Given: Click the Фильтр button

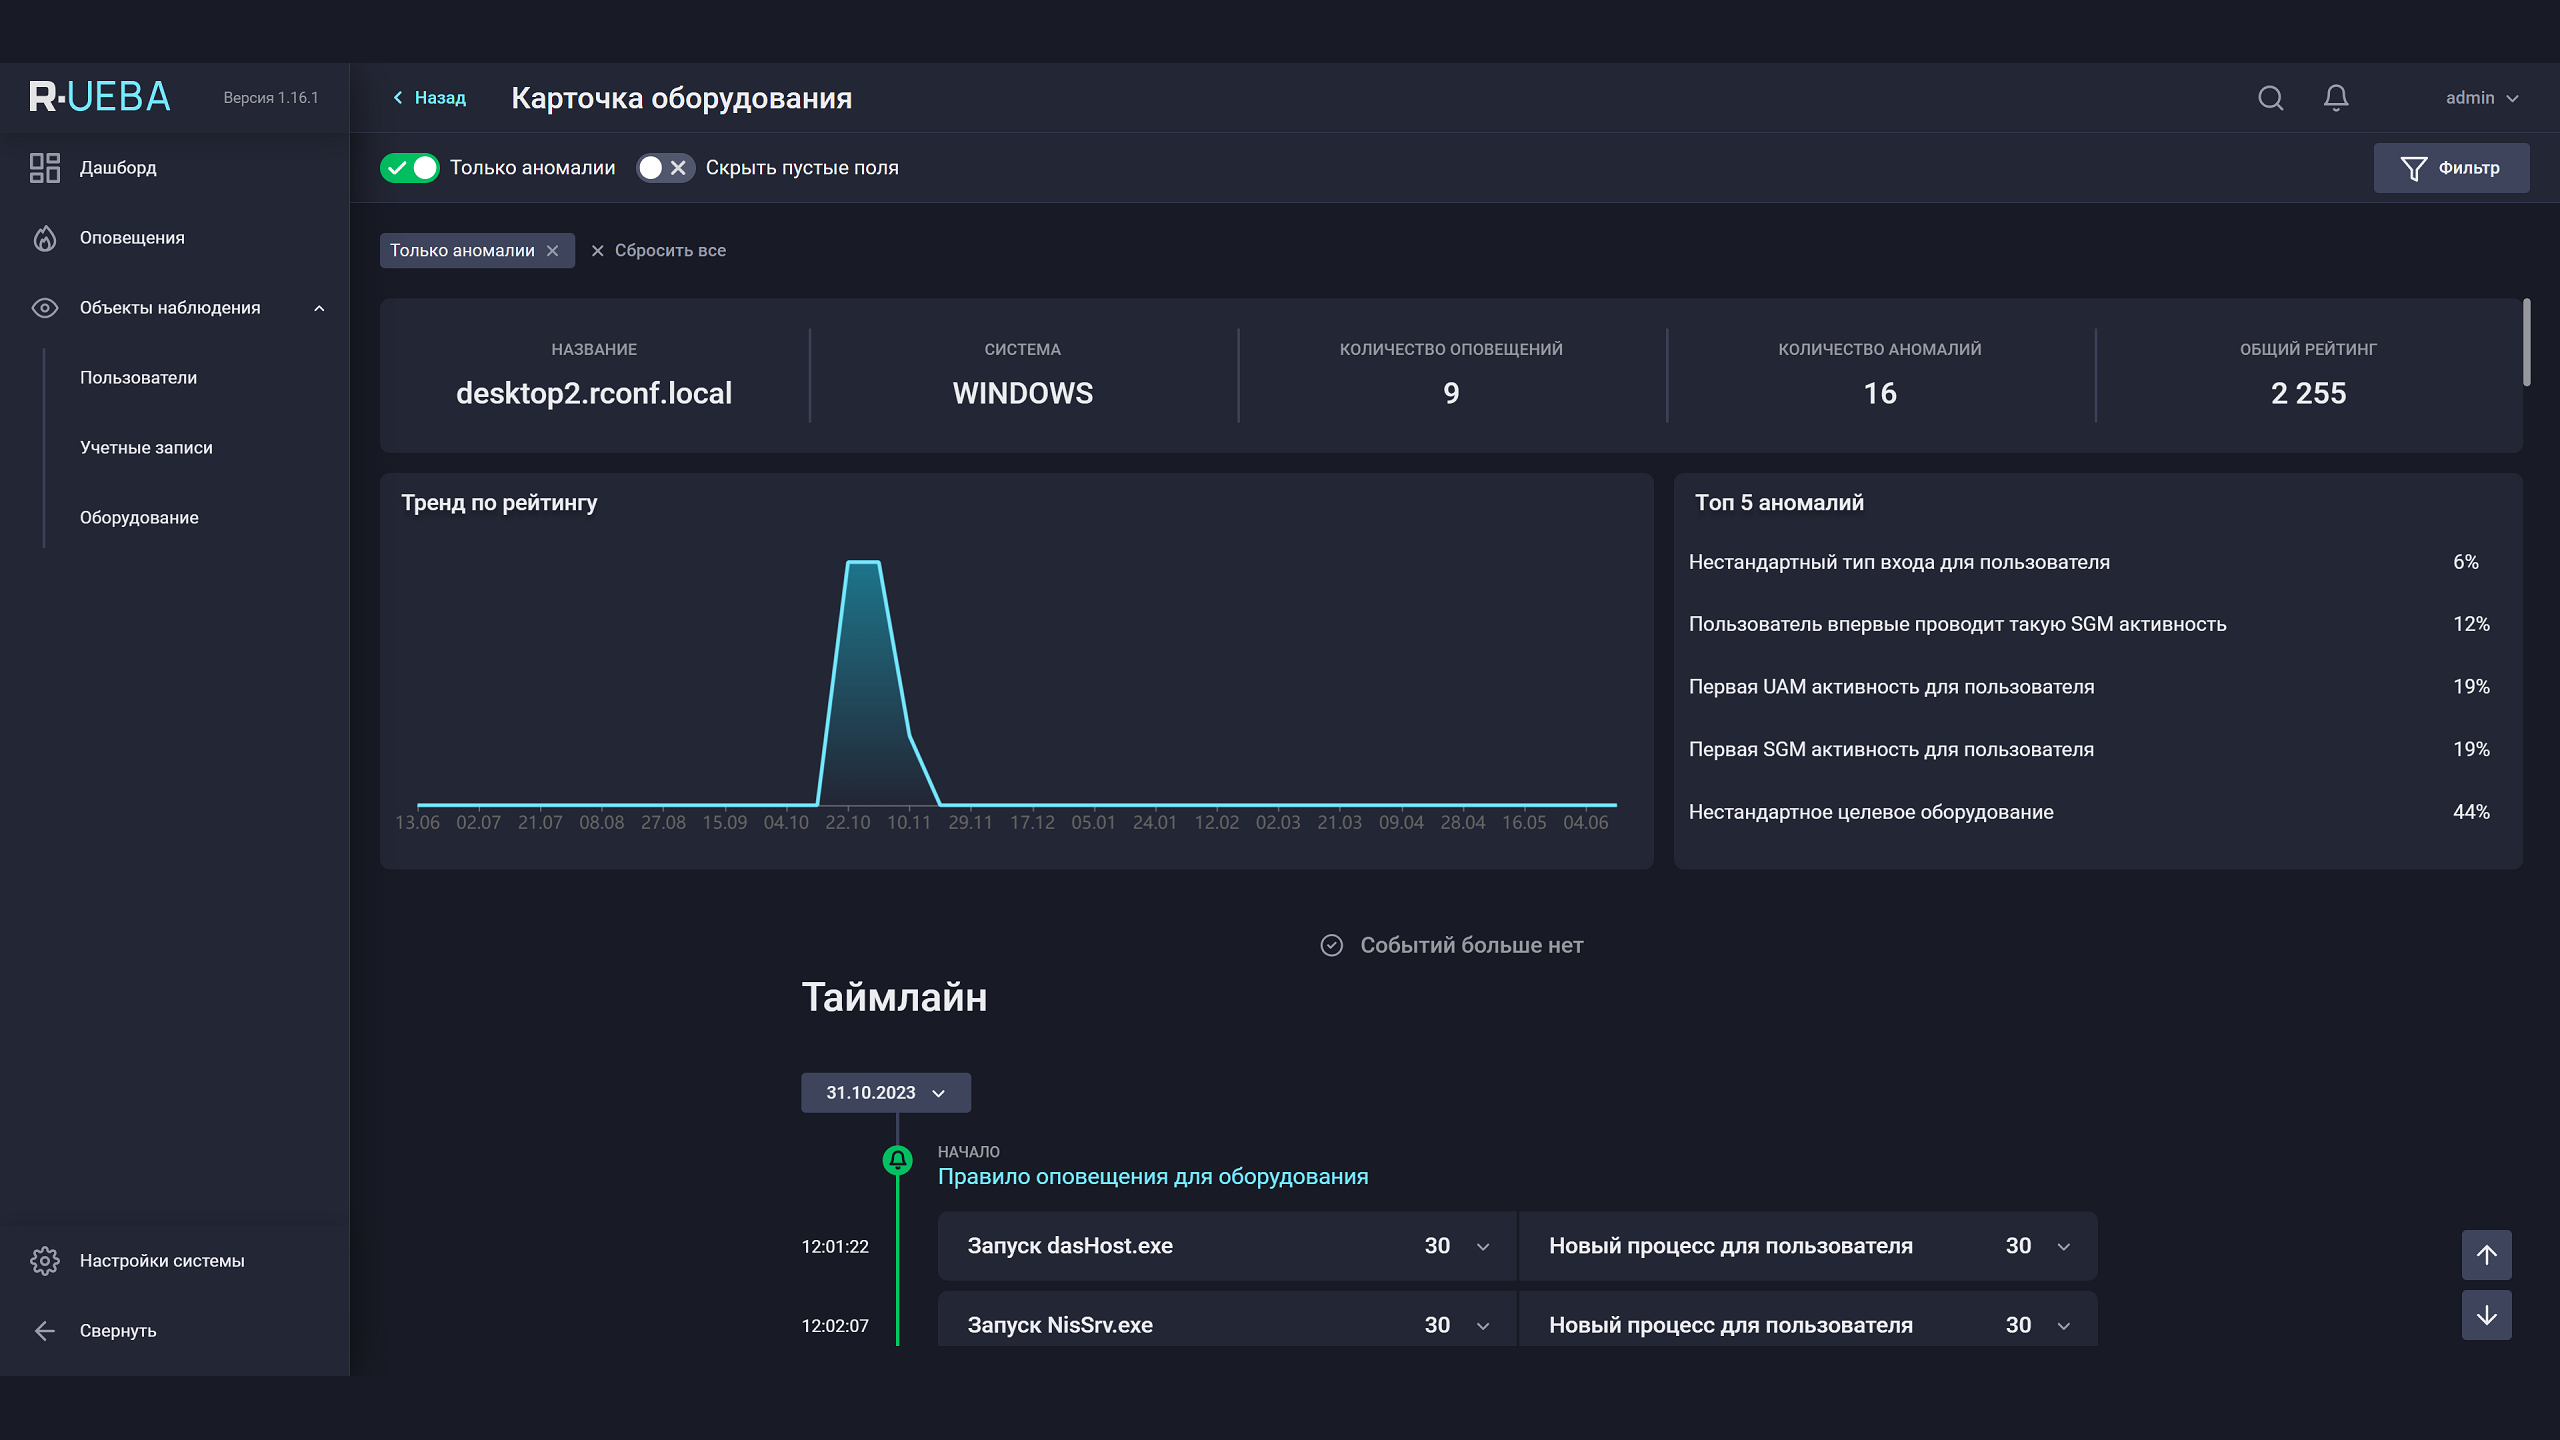Looking at the screenshot, I should click(2451, 168).
